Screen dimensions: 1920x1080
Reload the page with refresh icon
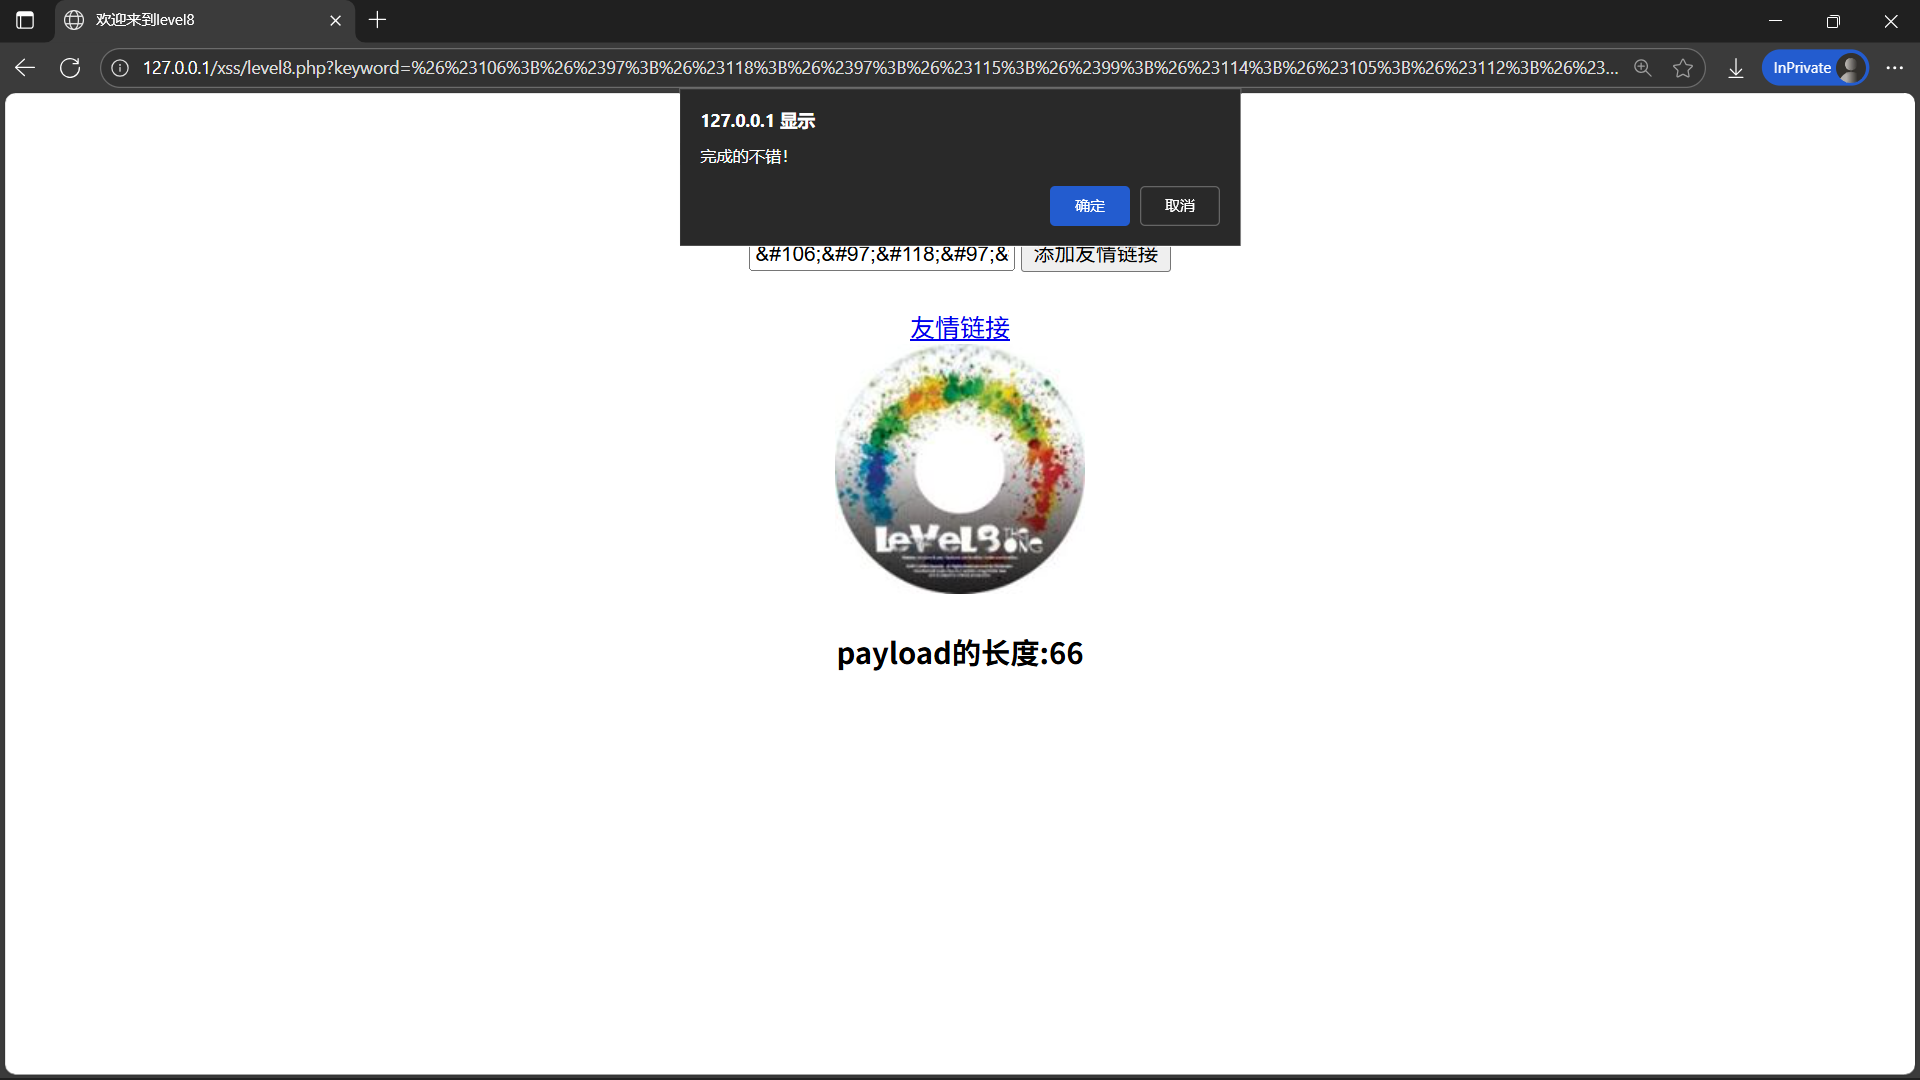tap(70, 68)
